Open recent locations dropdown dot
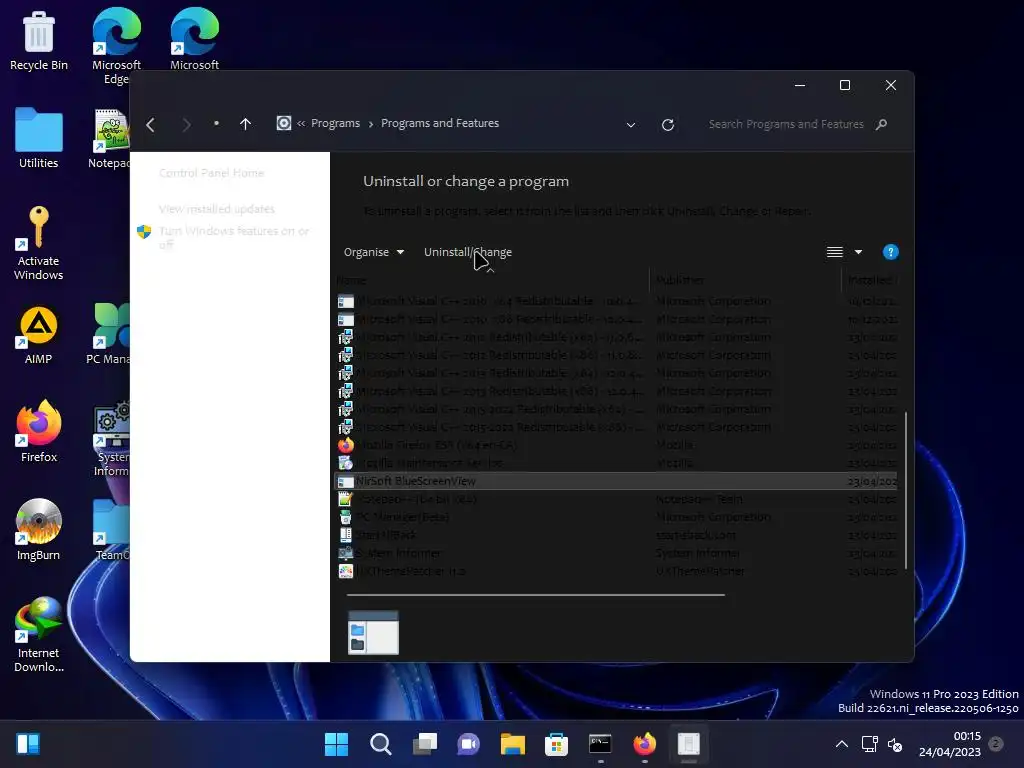The height and width of the screenshot is (768, 1024). click(216, 123)
